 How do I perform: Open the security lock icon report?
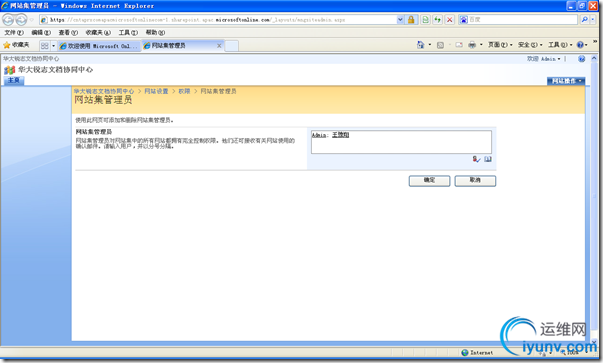coord(411,19)
